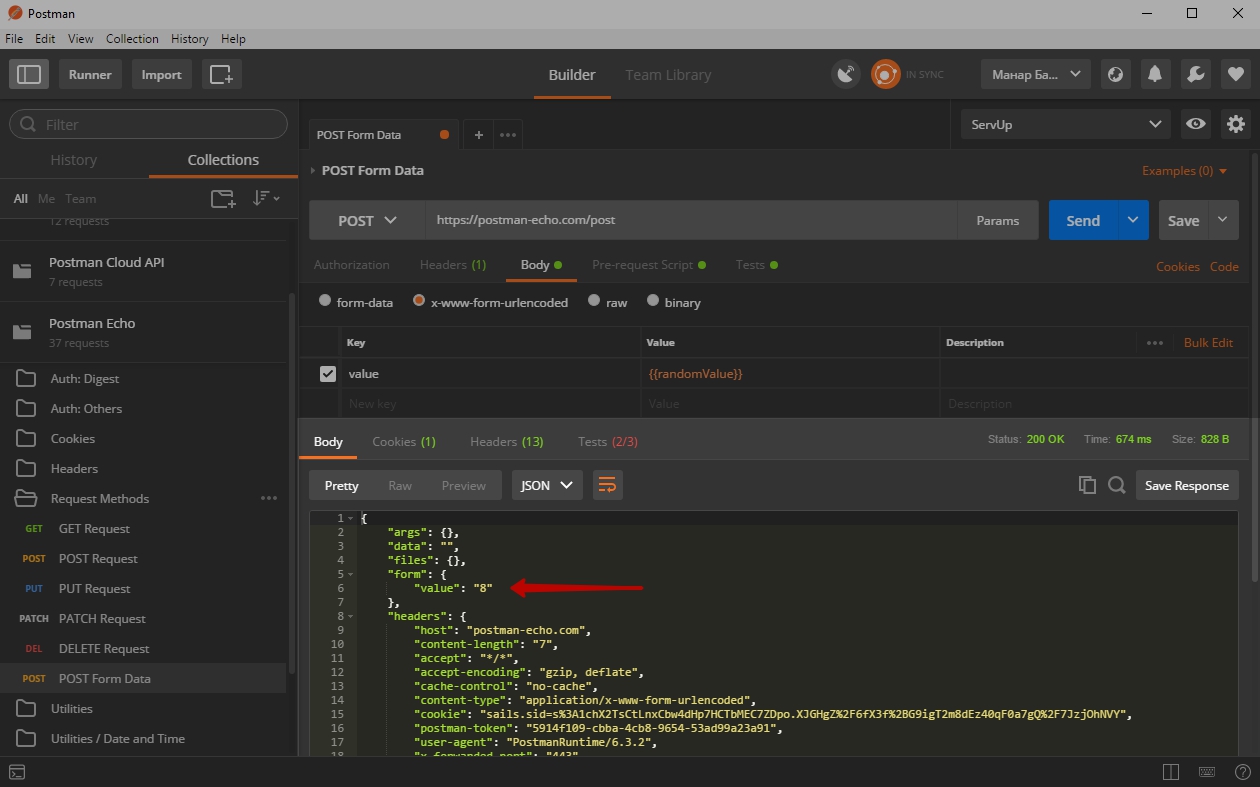Click the Params button
This screenshot has width=1260, height=787.
tap(998, 220)
